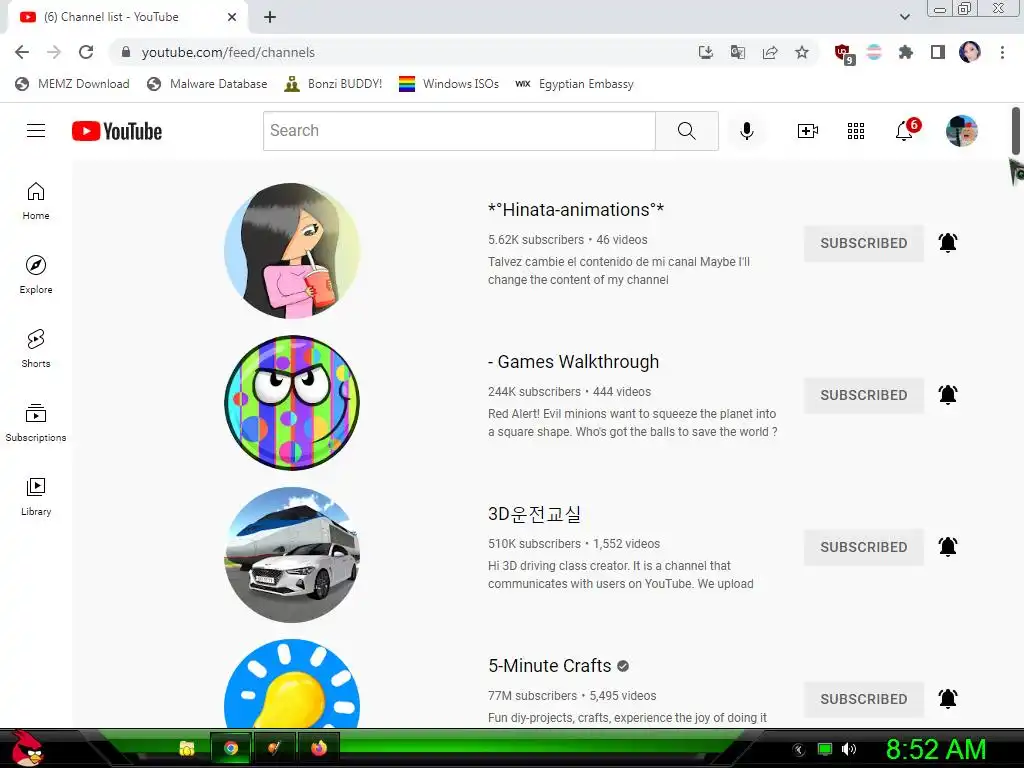Click the browser forward arrow
This screenshot has height=768, width=1024.
[54, 52]
